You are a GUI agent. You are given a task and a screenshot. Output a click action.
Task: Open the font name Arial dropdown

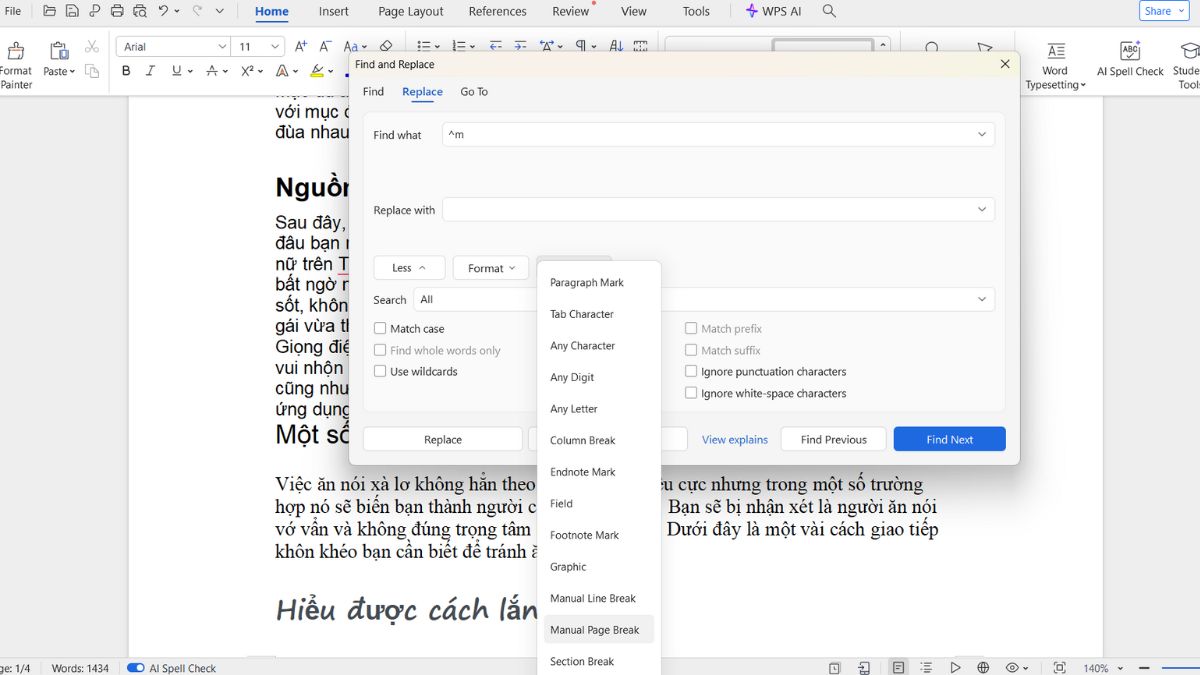(222, 46)
